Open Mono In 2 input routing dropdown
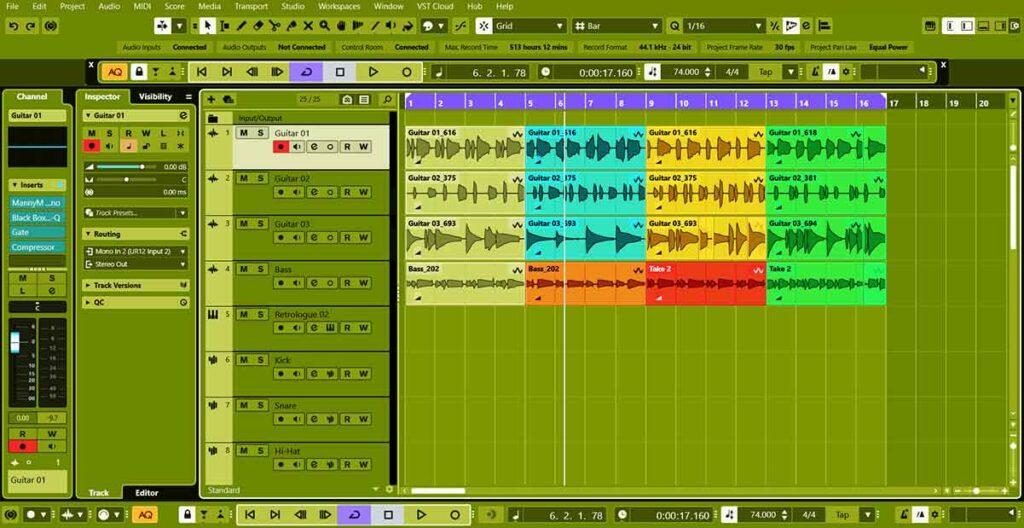Screen dimensions: 1024x528 tap(136, 251)
